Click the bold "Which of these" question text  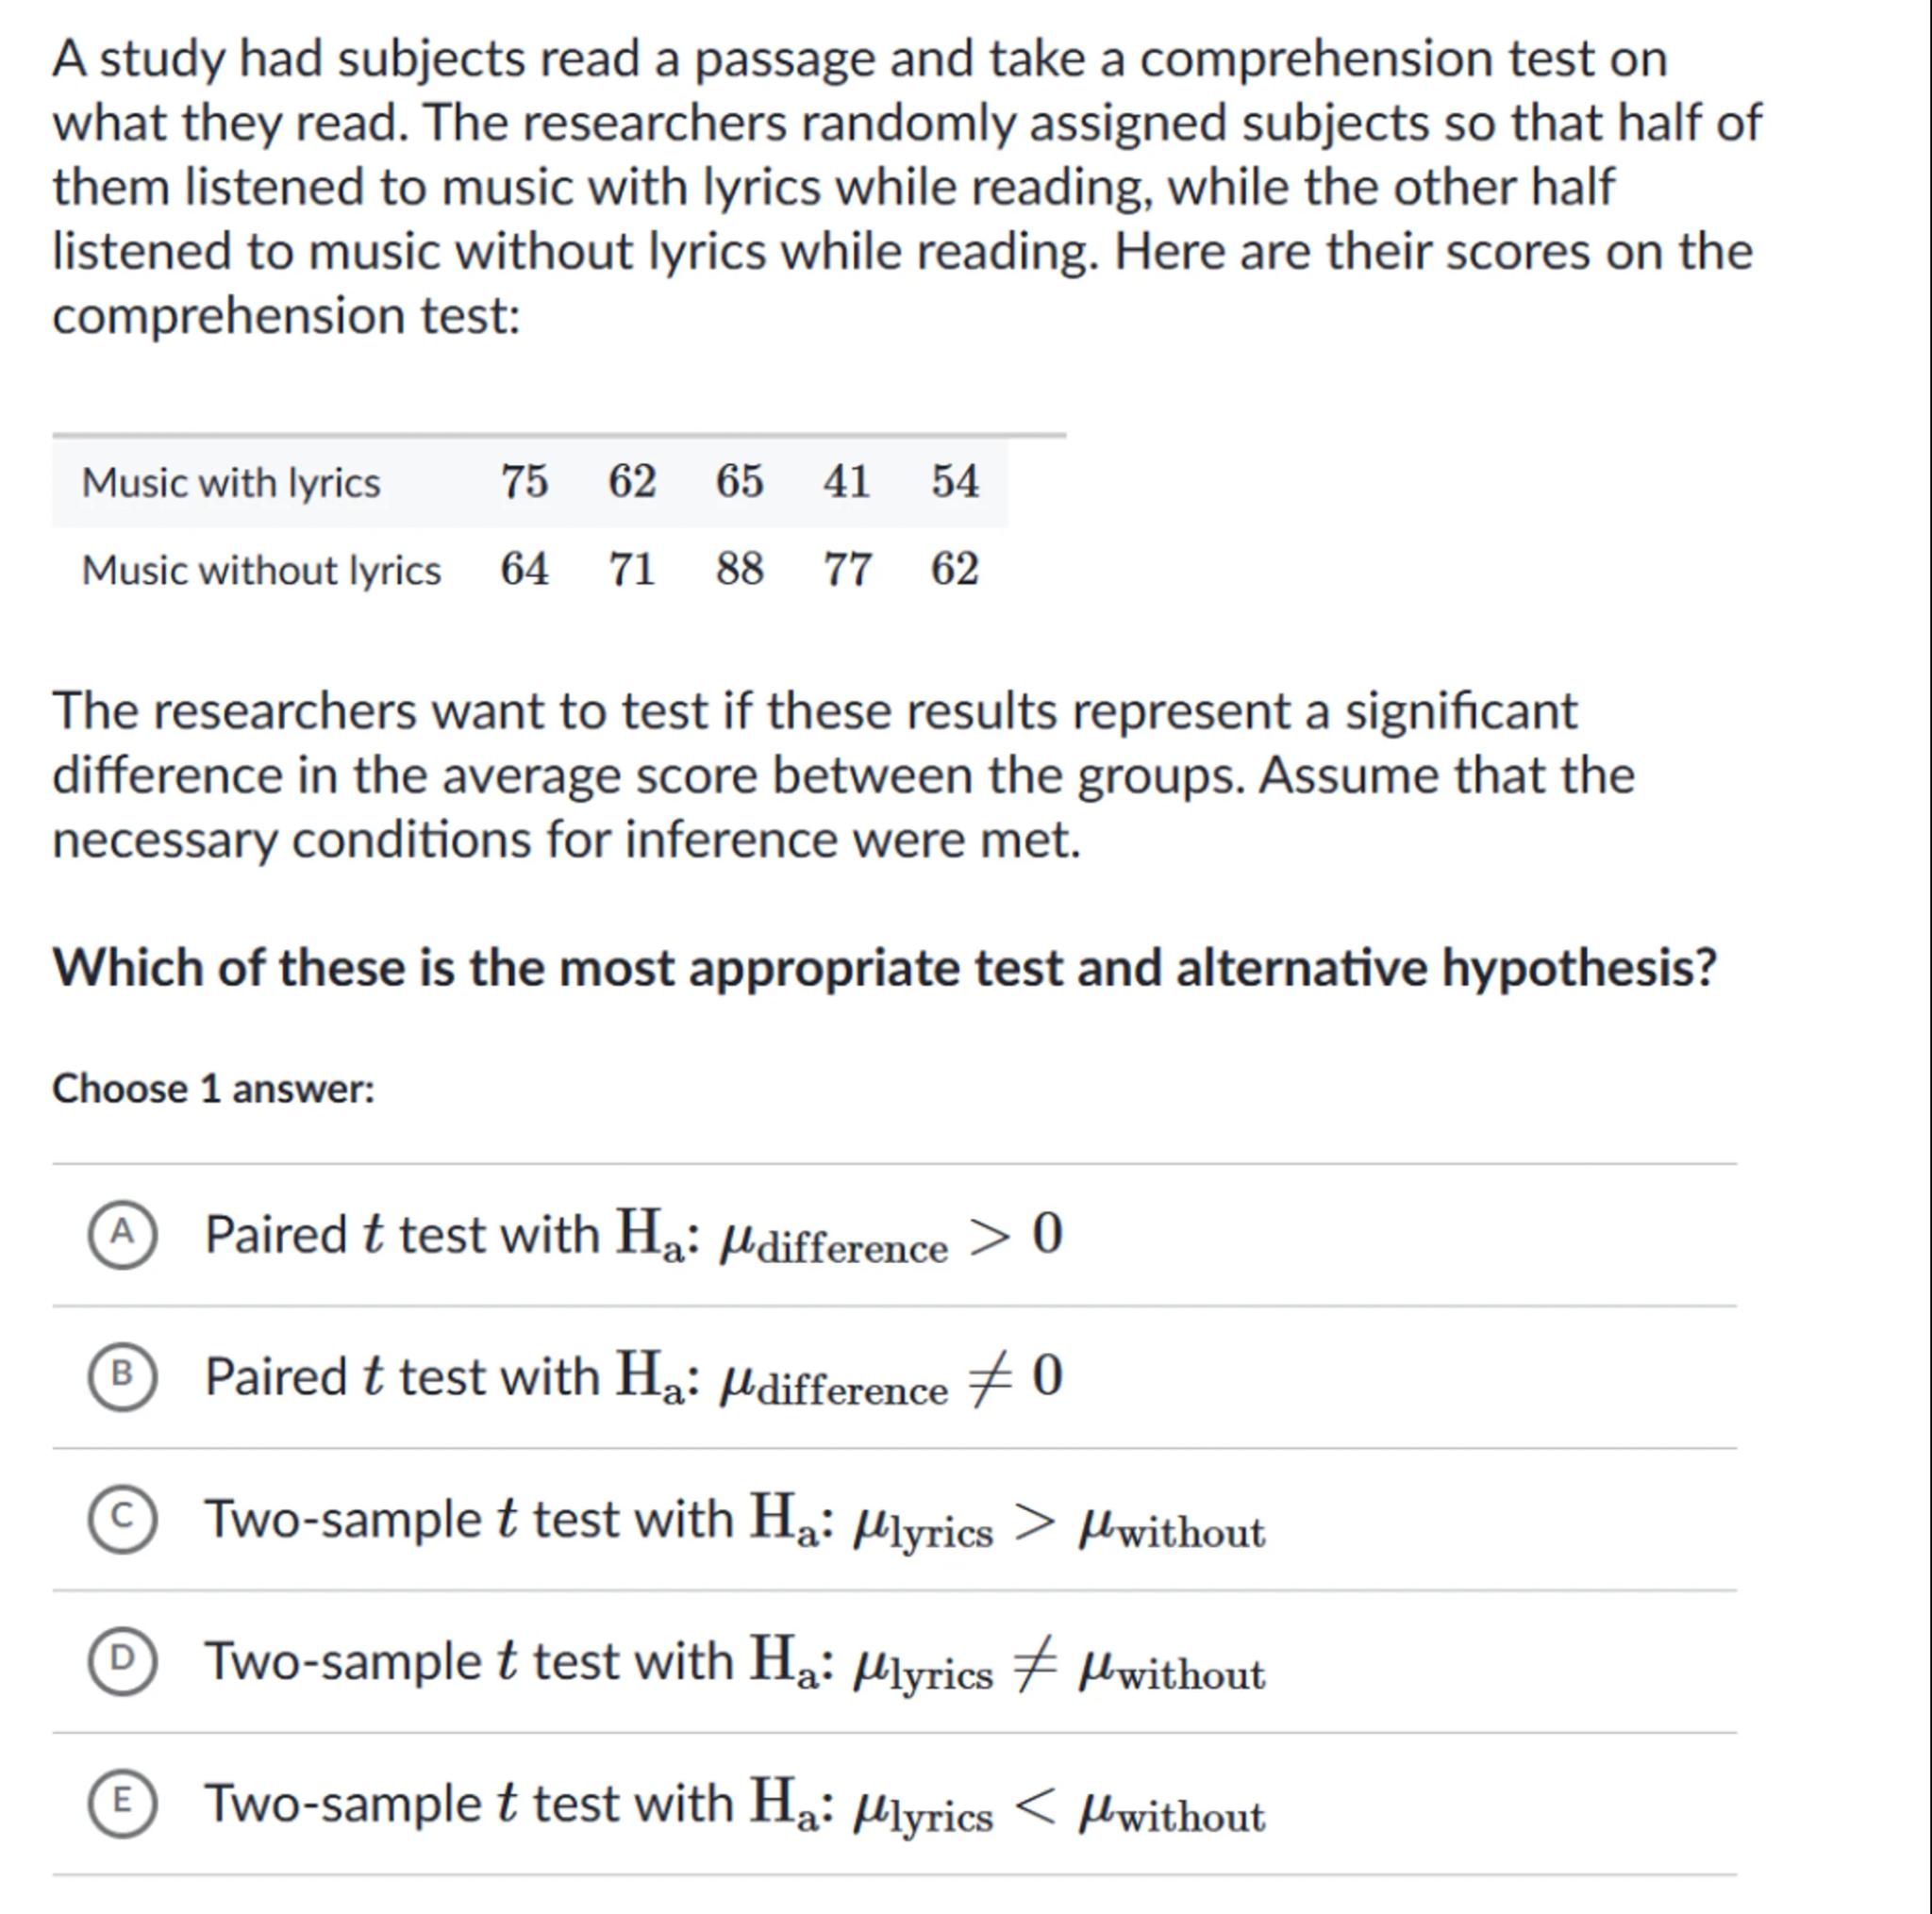point(884,968)
